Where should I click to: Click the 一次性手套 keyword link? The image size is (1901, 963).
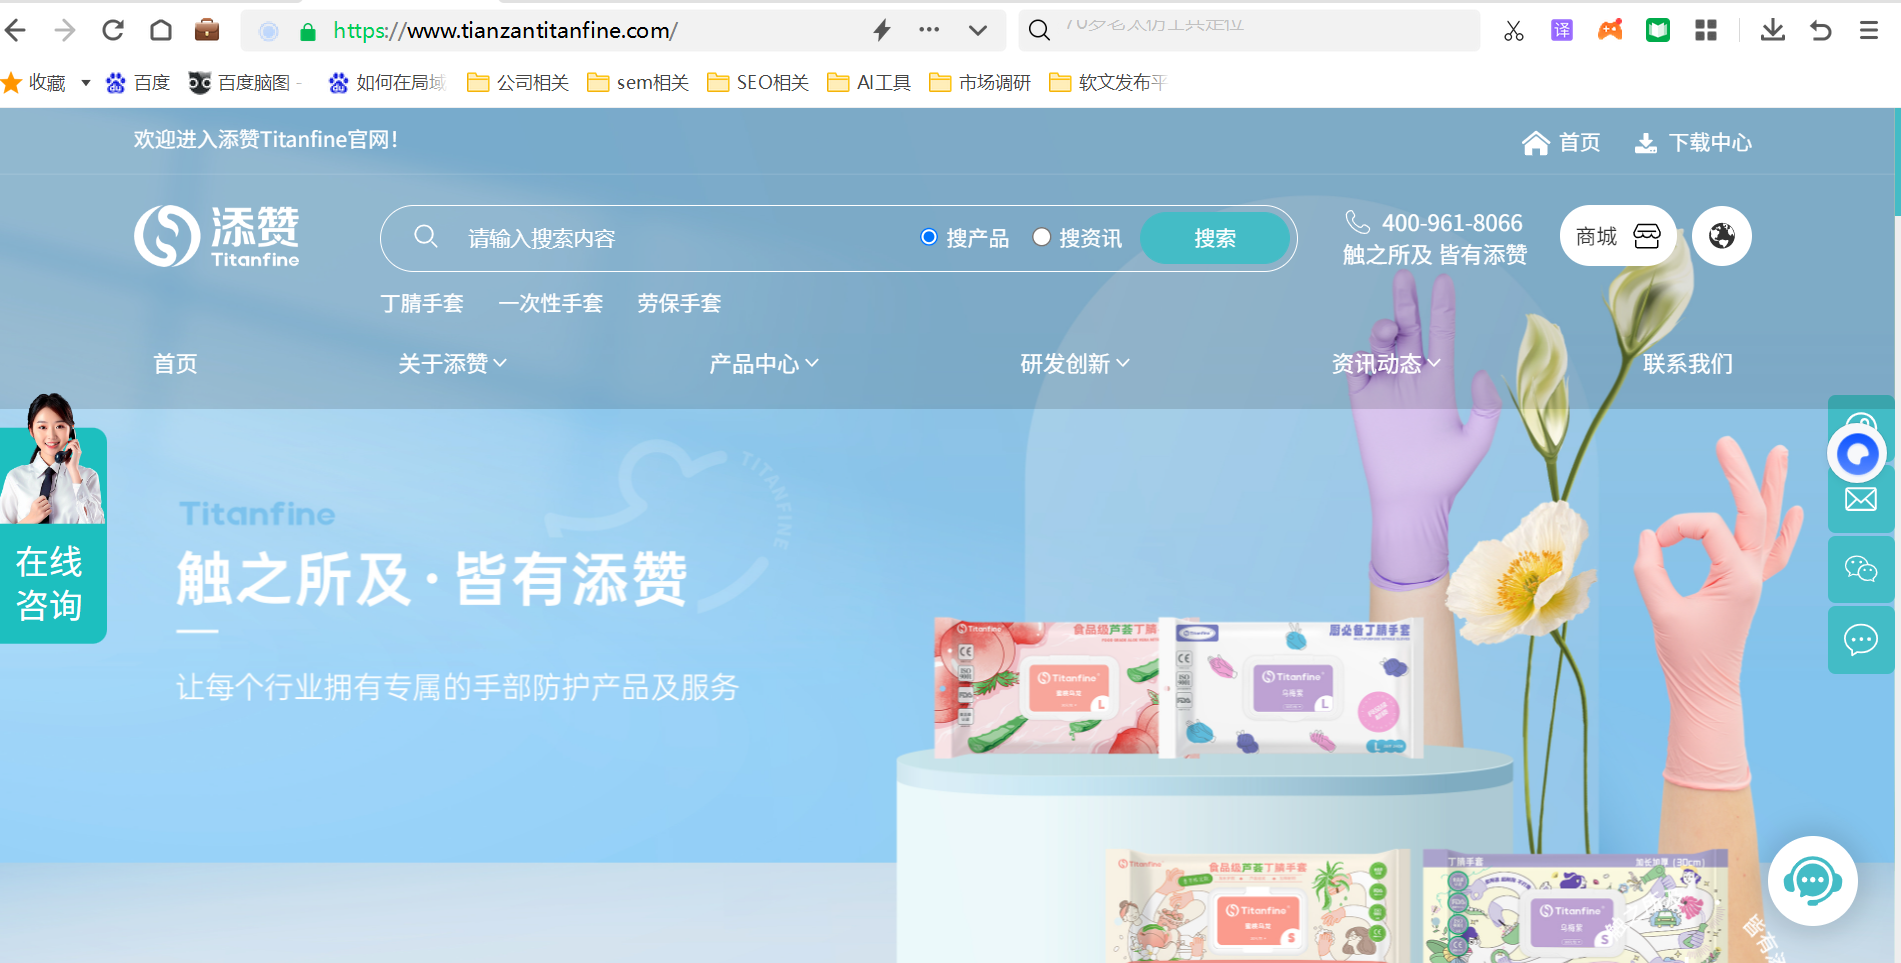(x=551, y=303)
